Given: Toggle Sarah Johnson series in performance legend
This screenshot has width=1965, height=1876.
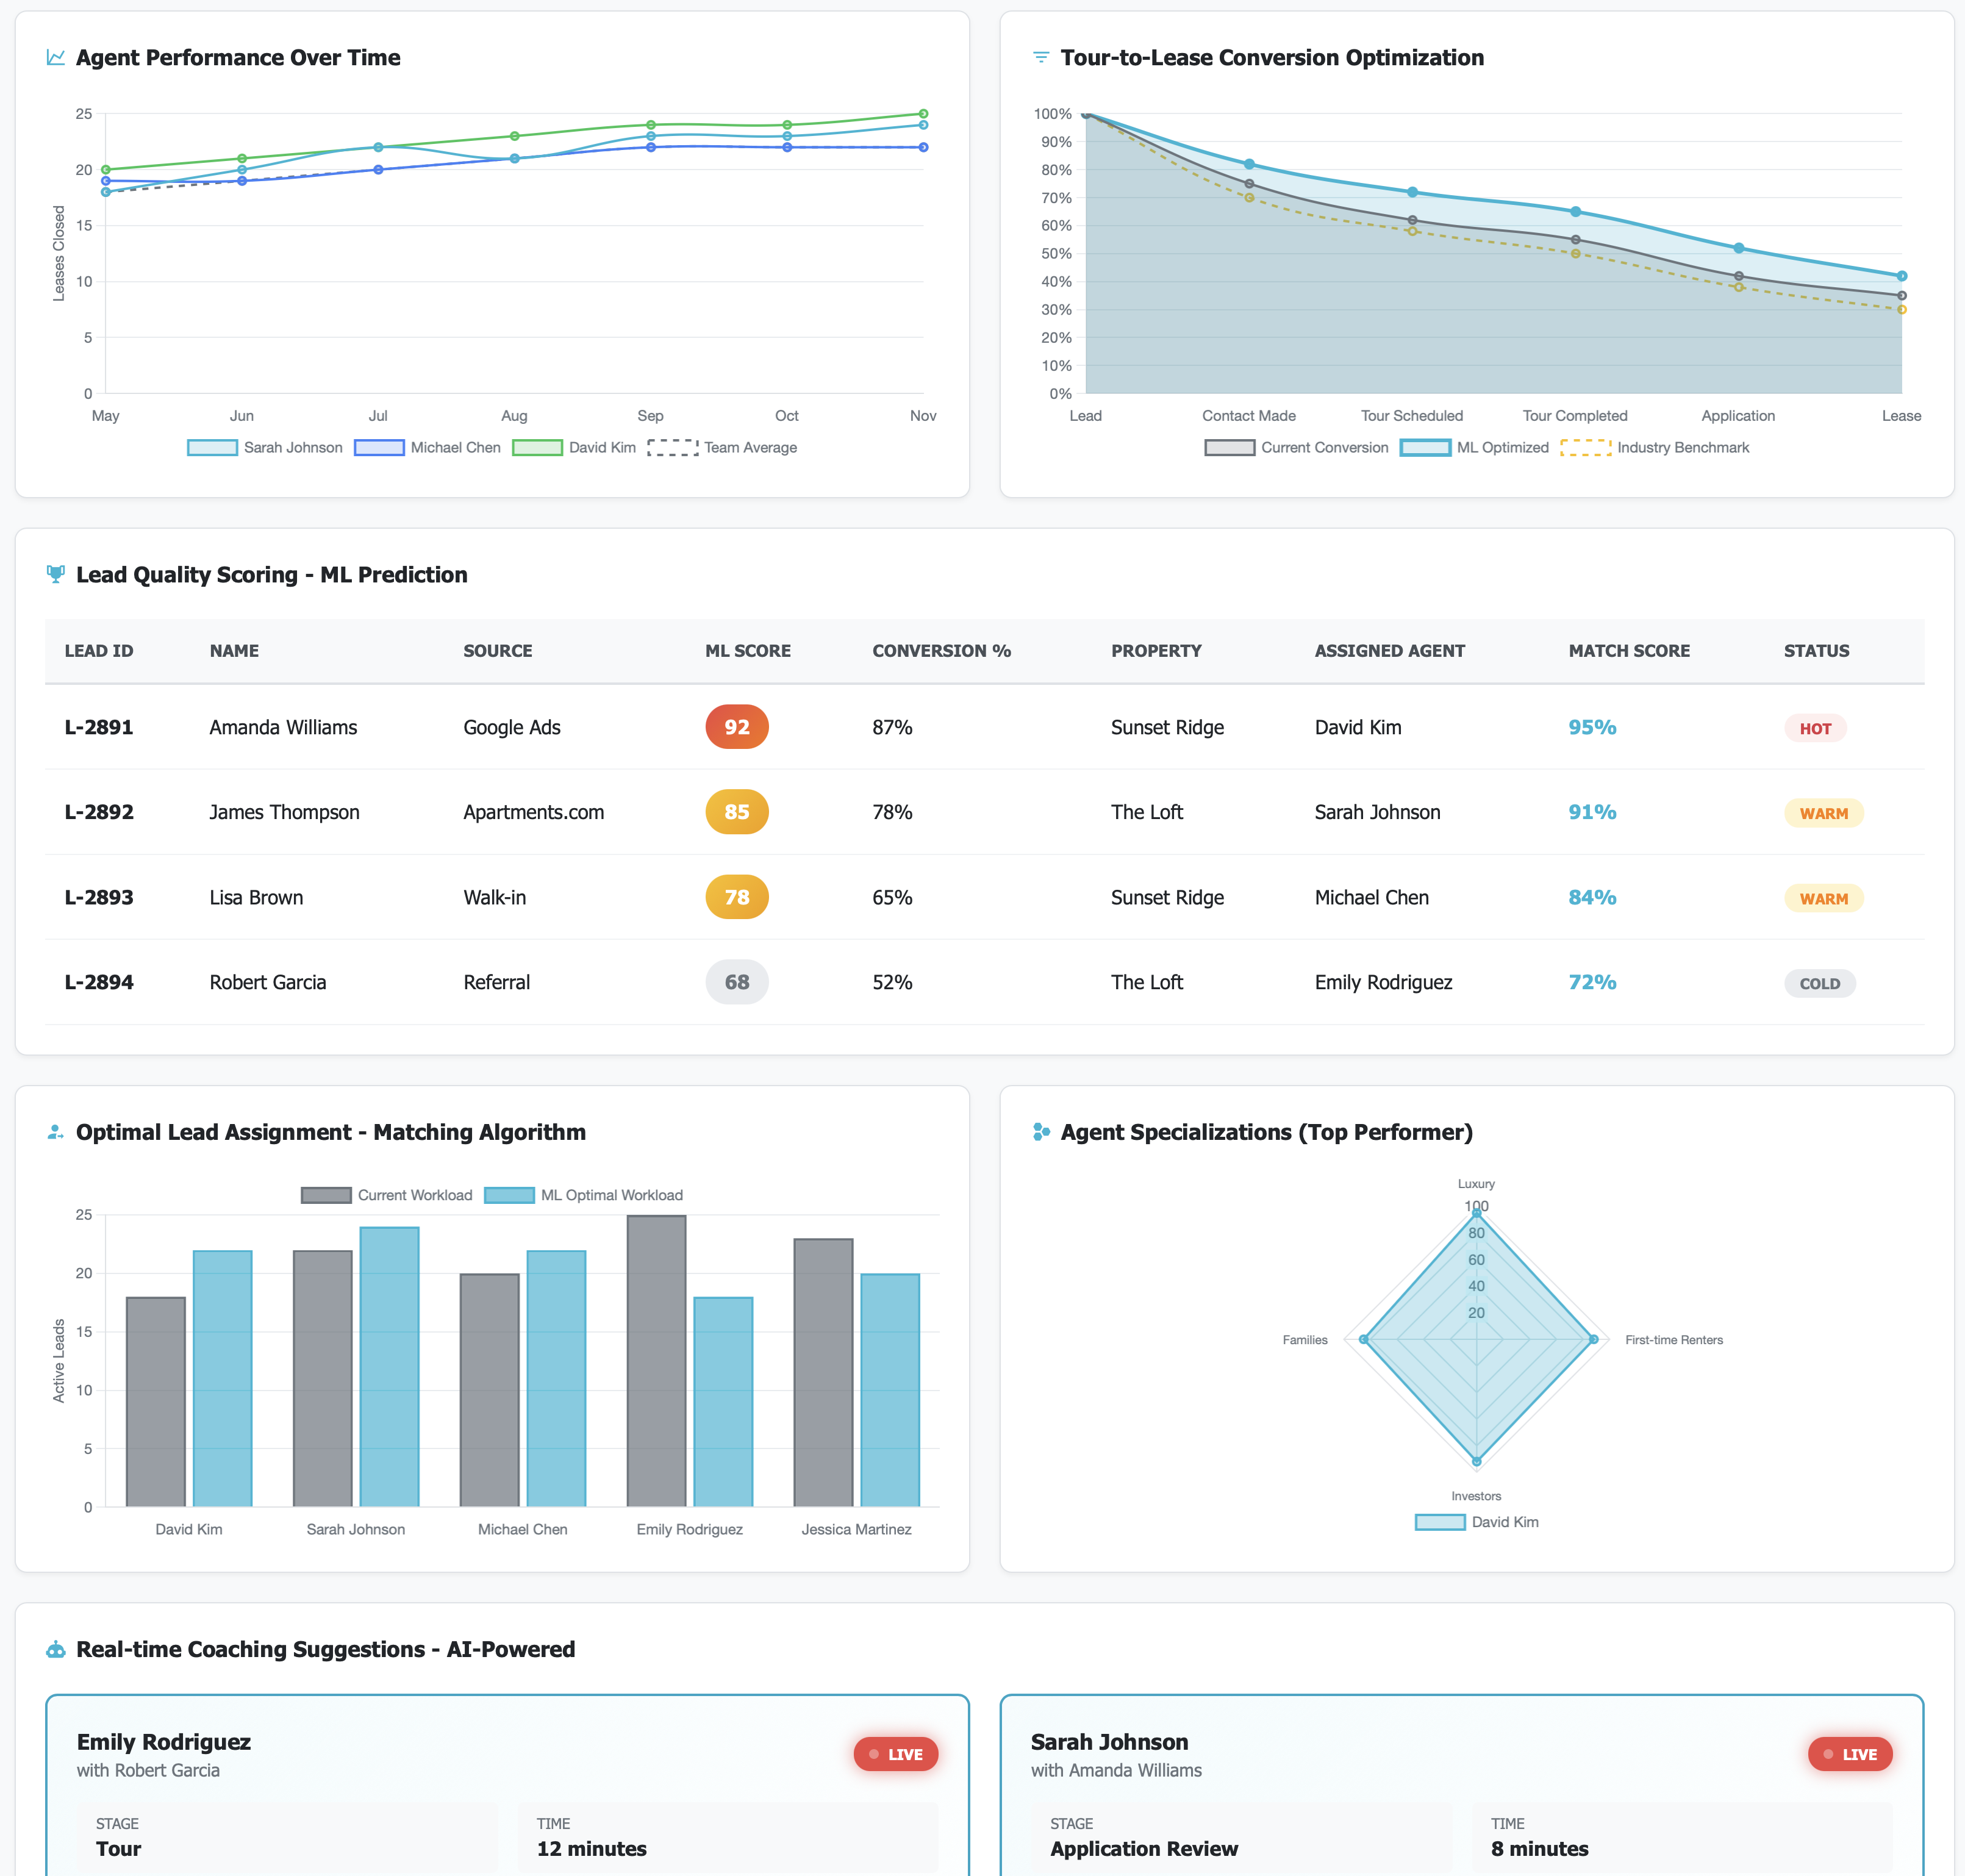Looking at the screenshot, I should click(x=265, y=447).
